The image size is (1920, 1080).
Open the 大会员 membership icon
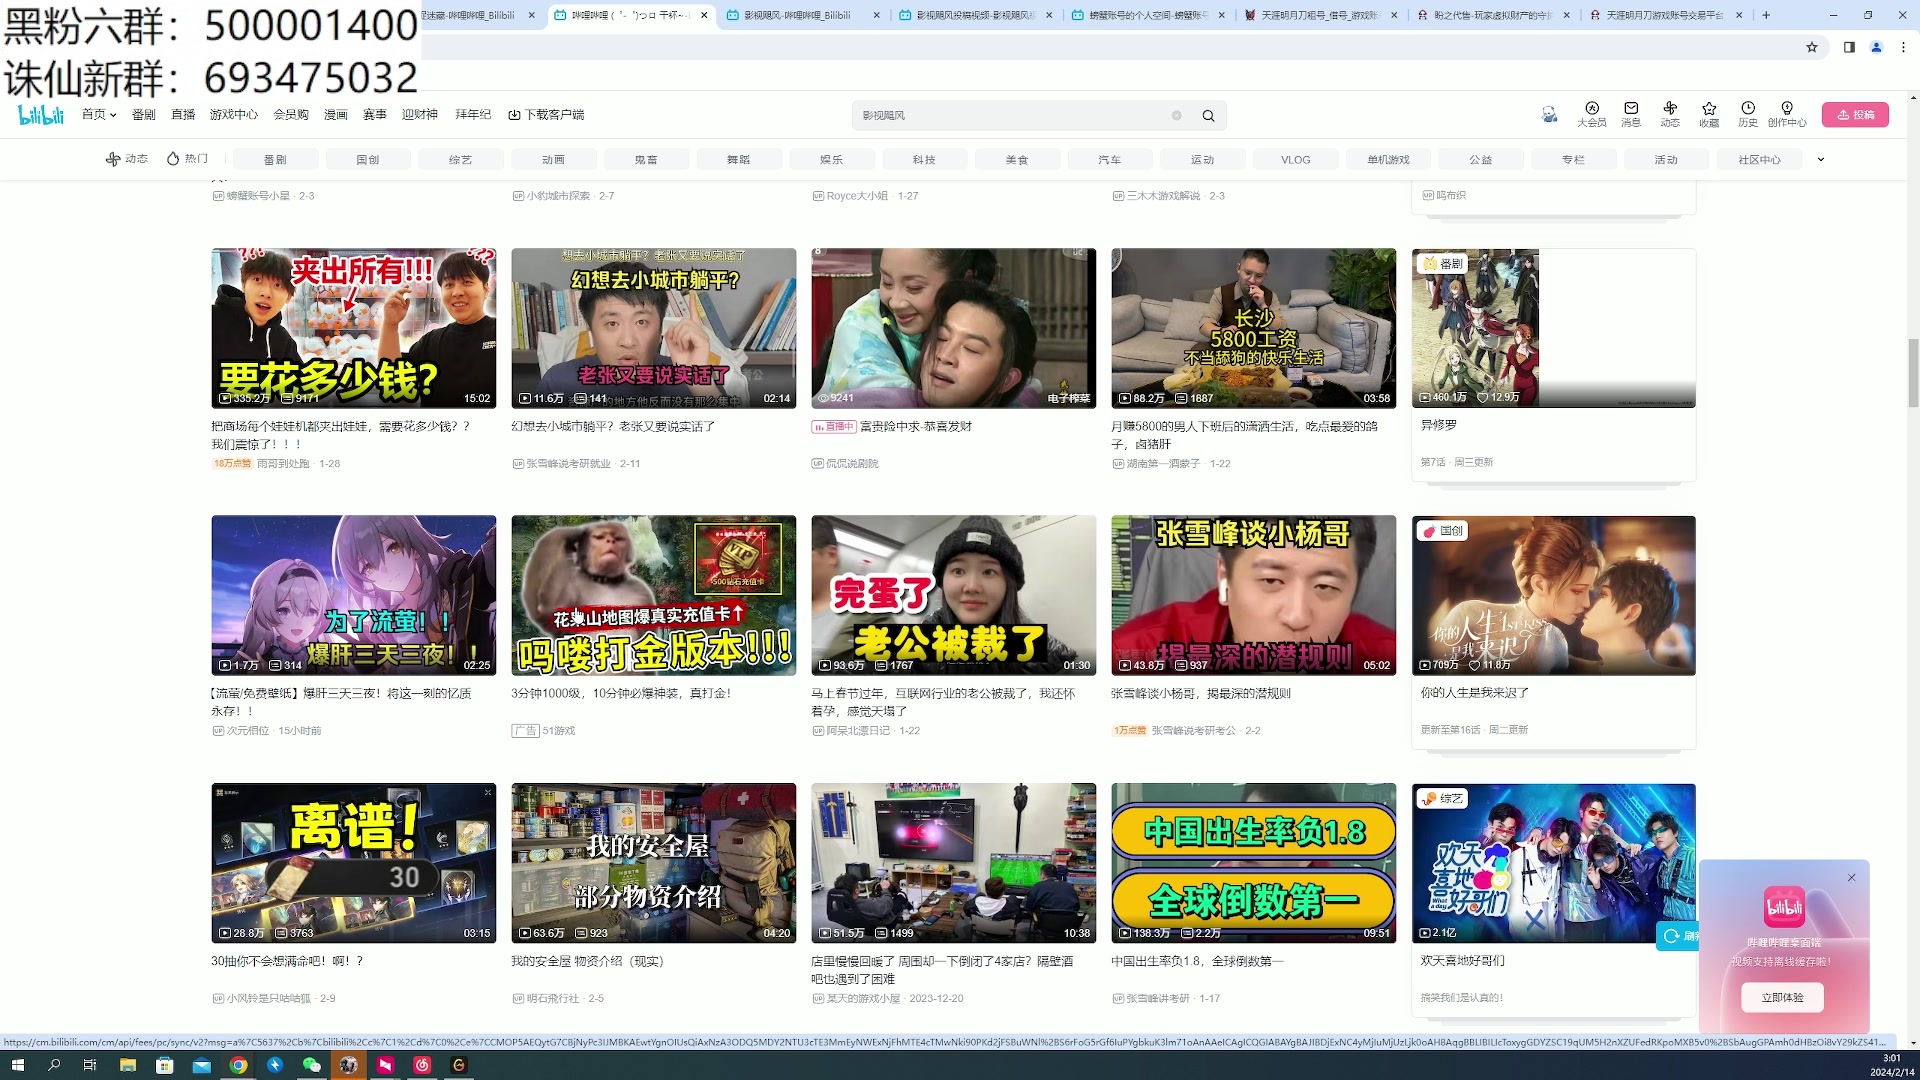[1591, 109]
